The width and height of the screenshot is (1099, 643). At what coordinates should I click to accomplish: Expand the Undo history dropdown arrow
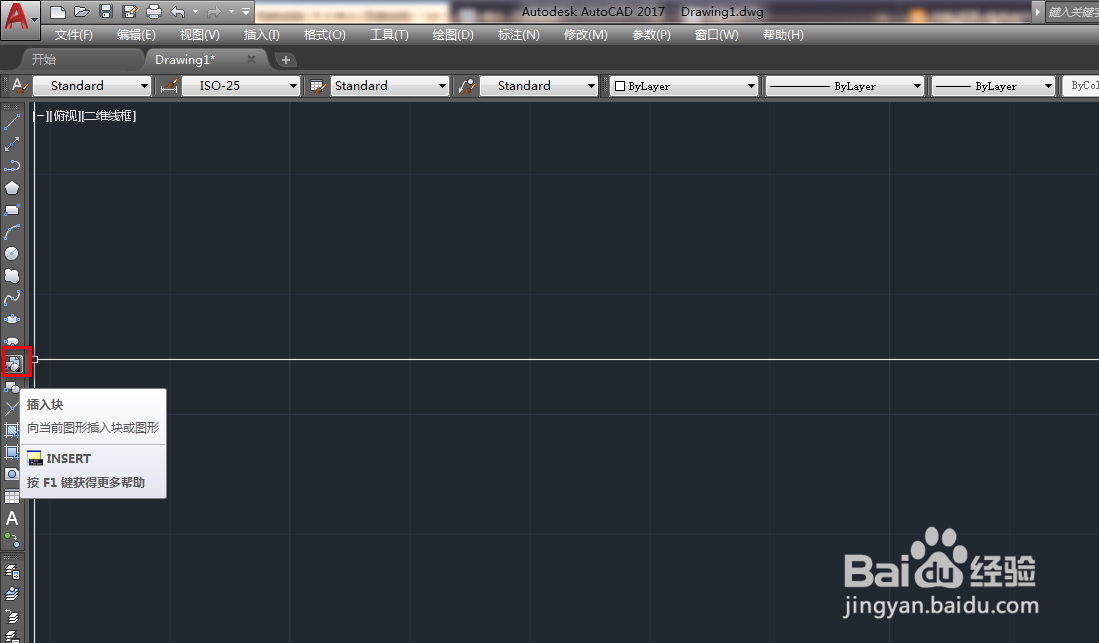click(x=195, y=12)
